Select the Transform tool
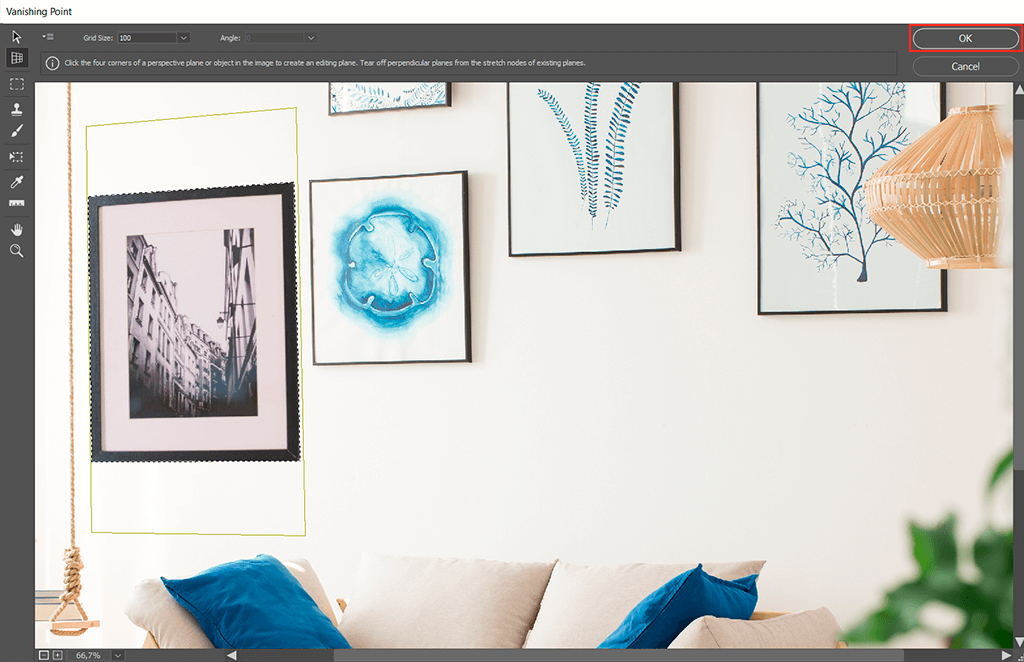This screenshot has width=1024, height=662. click(17, 157)
